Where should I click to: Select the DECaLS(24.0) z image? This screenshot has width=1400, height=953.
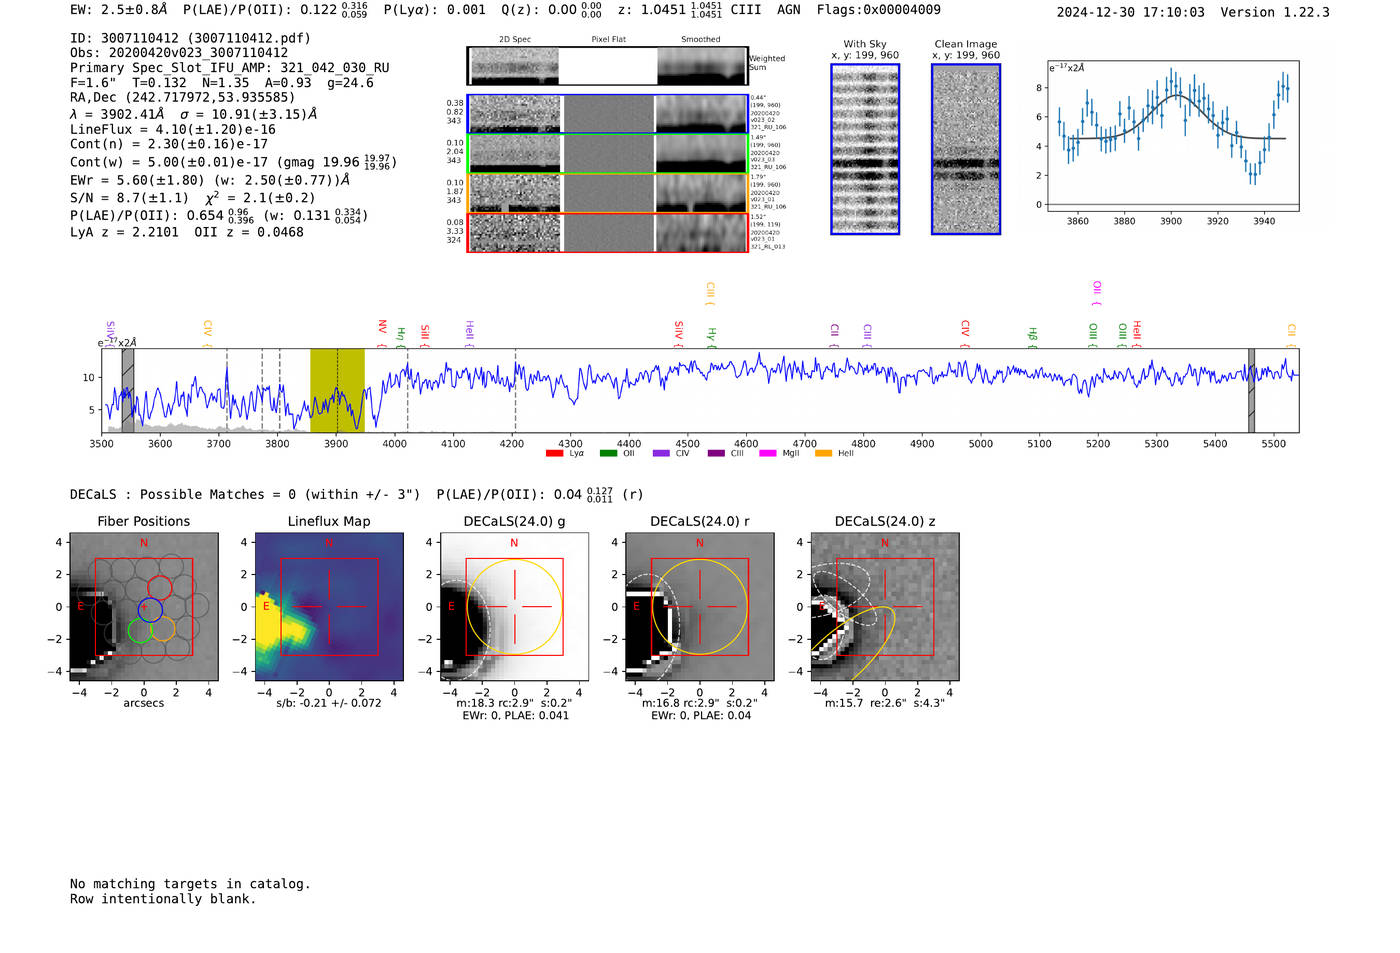885,607
